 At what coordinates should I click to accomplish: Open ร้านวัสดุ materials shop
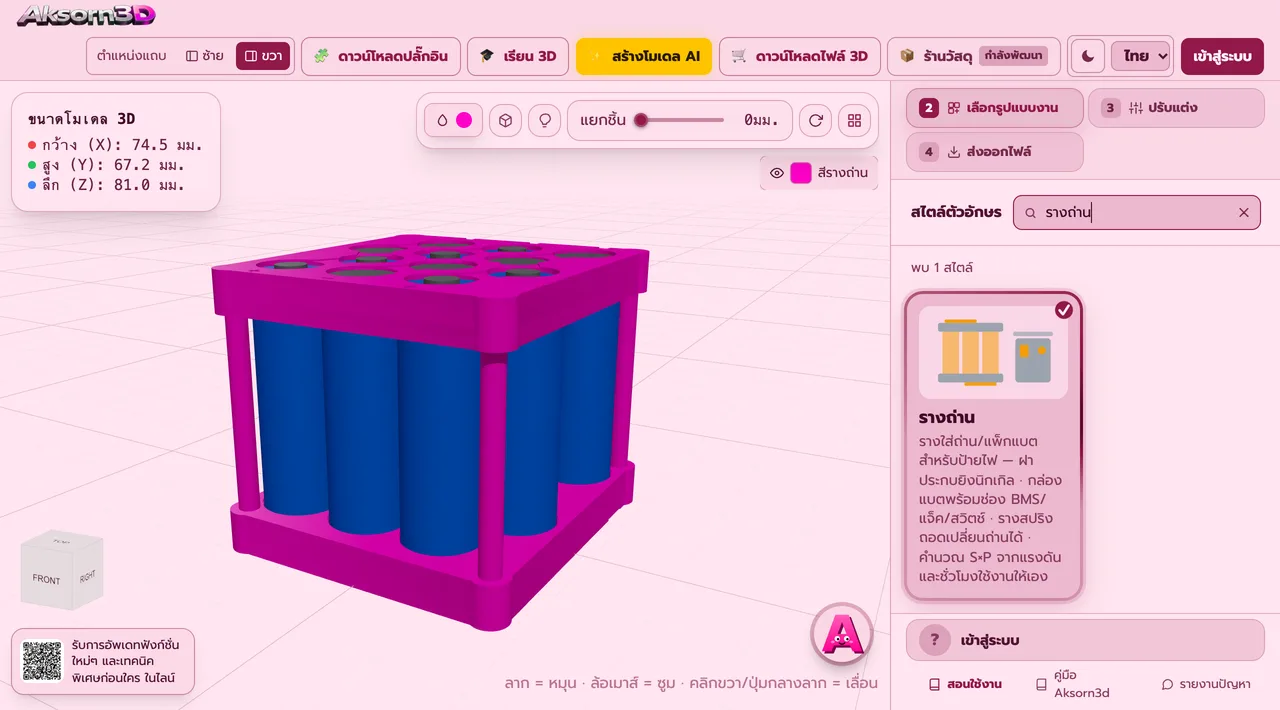pos(973,56)
